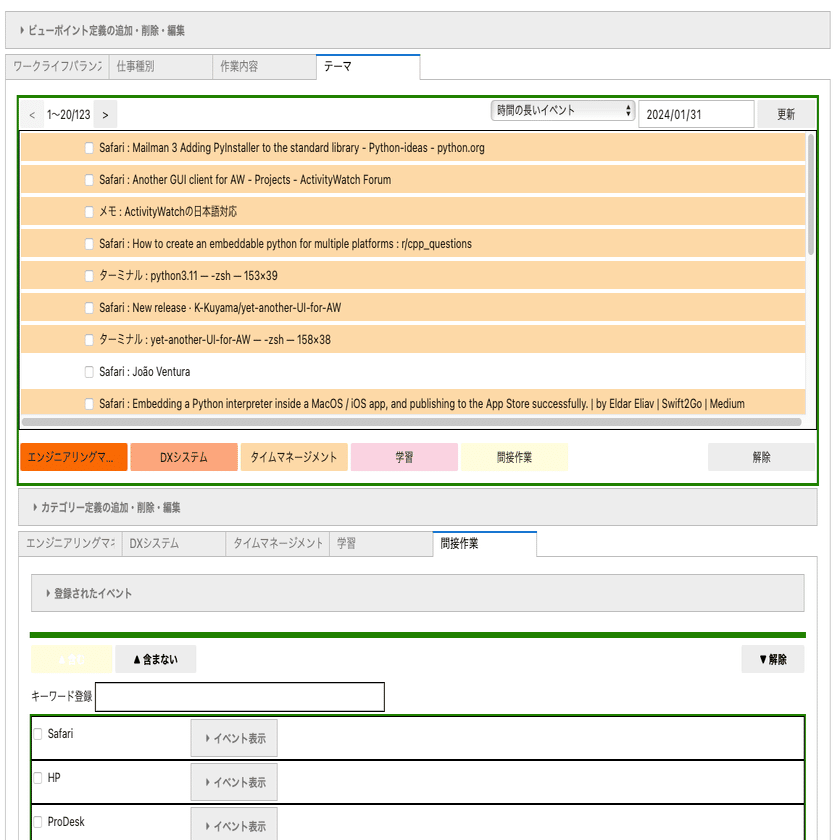This screenshot has height=840, width=840.
Task: Go to next page of events
Action: point(105,115)
